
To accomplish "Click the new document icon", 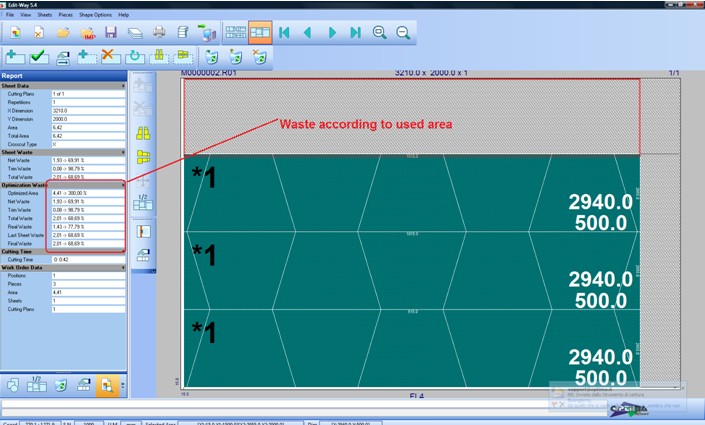I will pos(15,32).
